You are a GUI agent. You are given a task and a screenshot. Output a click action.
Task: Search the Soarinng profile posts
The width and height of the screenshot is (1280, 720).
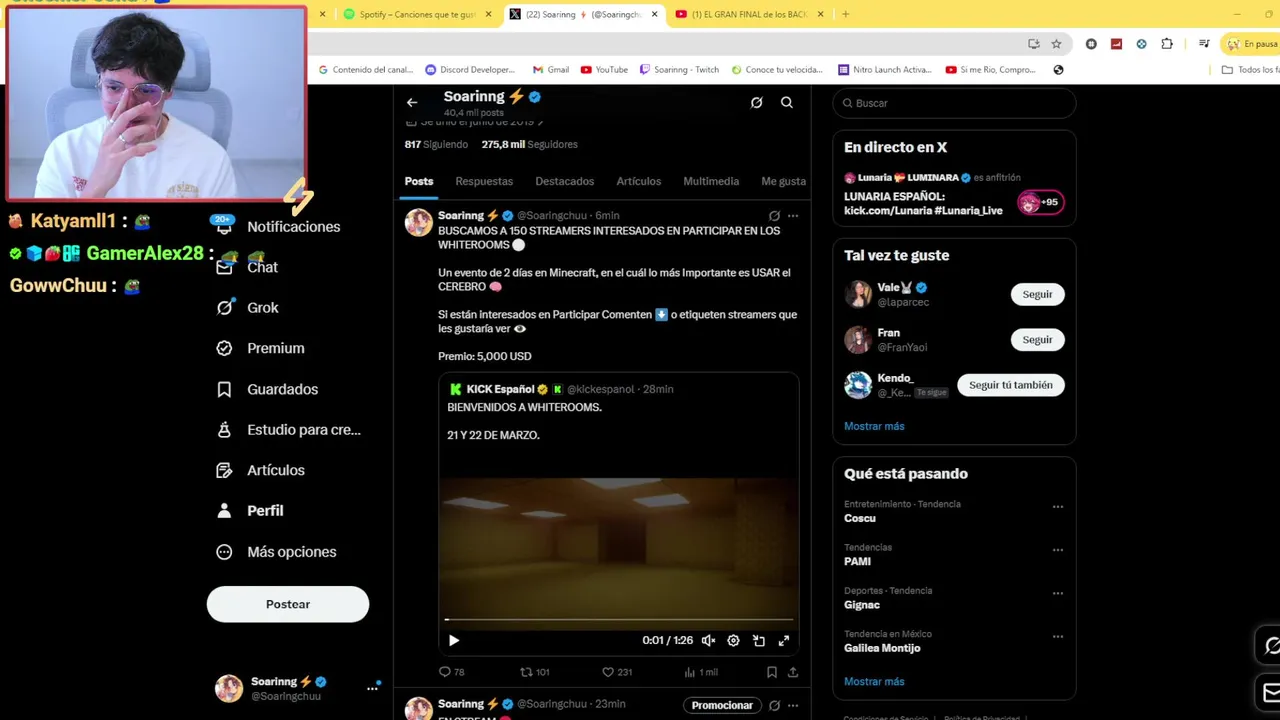pyautogui.click(x=787, y=102)
